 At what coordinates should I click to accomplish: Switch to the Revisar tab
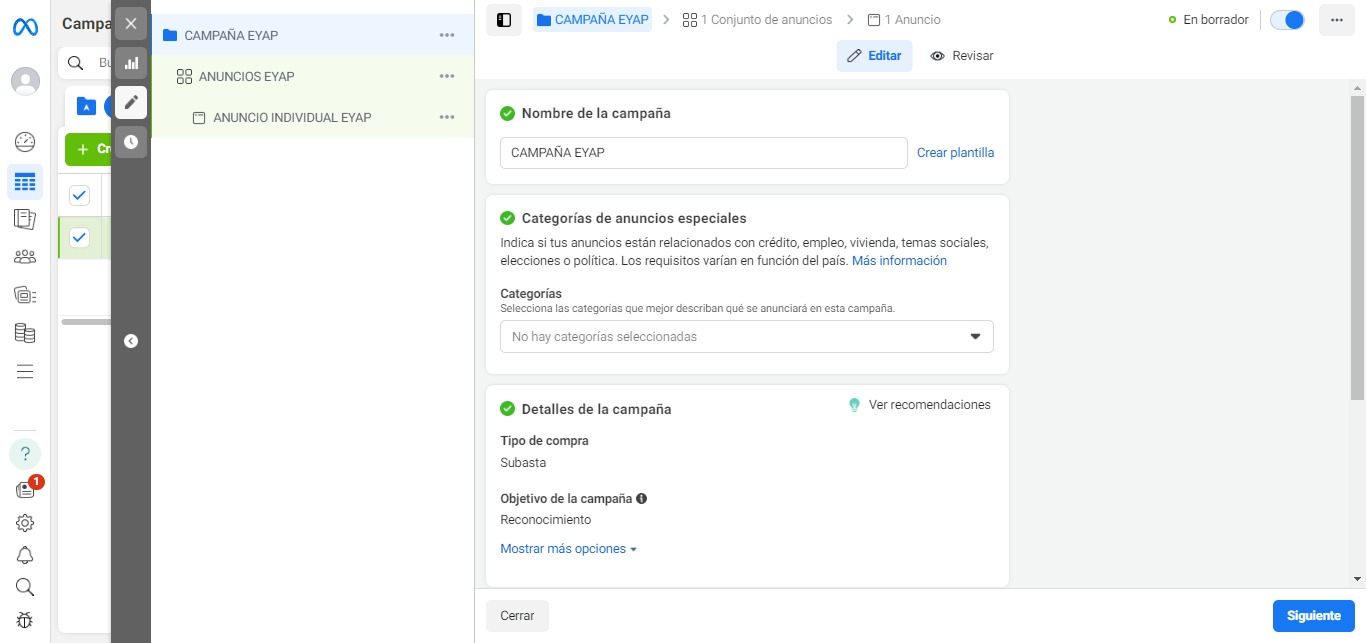pos(961,56)
